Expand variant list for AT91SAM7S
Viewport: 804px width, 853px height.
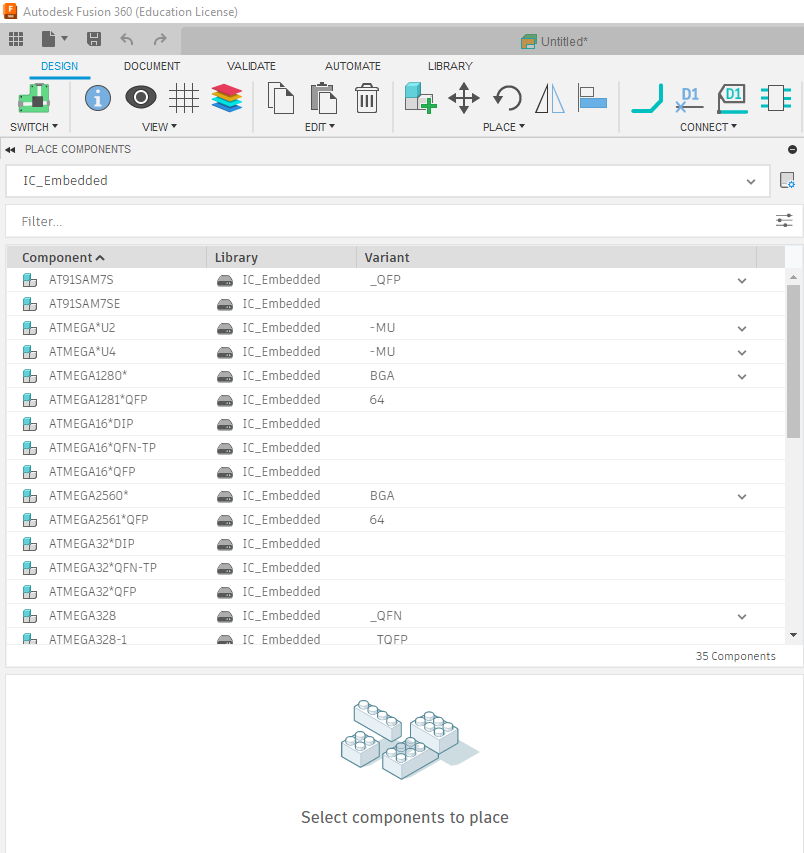[742, 281]
